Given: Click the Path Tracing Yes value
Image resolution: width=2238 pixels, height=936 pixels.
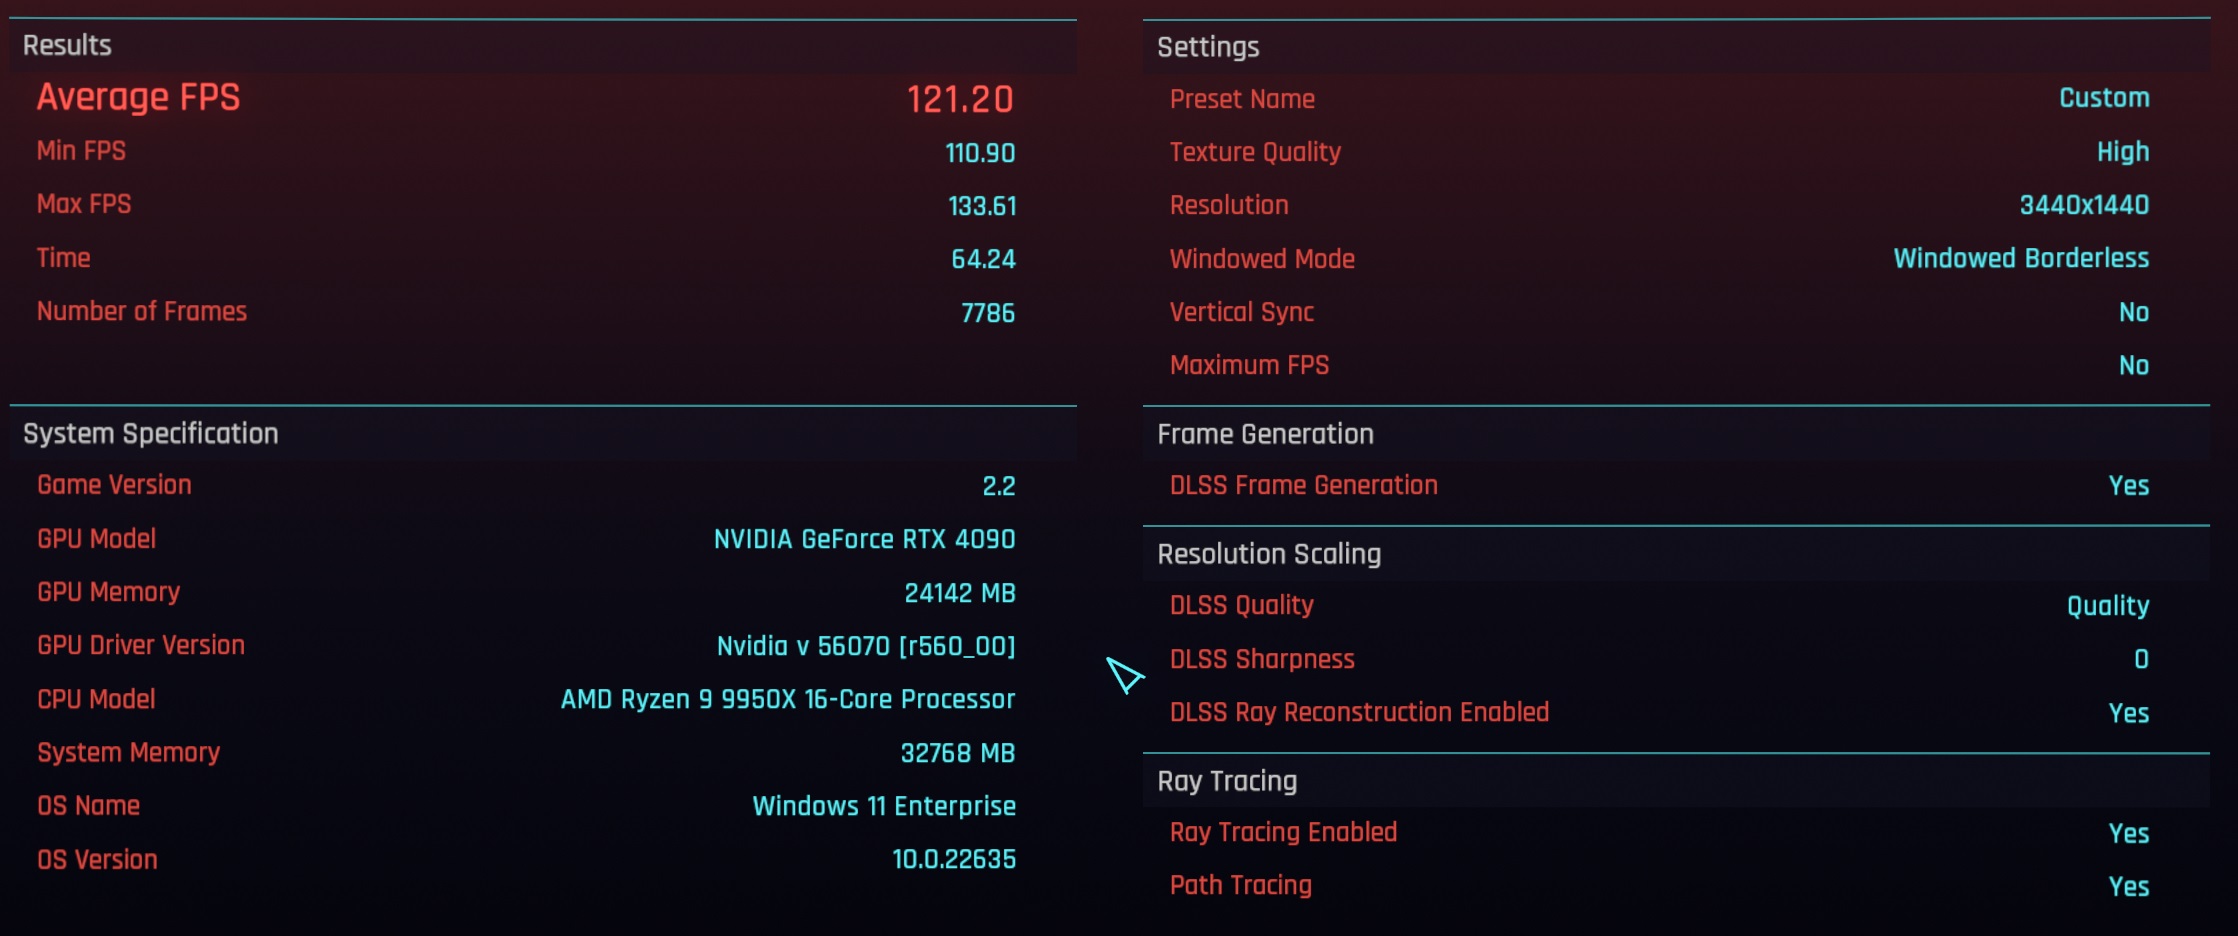Looking at the screenshot, I should point(2129,886).
